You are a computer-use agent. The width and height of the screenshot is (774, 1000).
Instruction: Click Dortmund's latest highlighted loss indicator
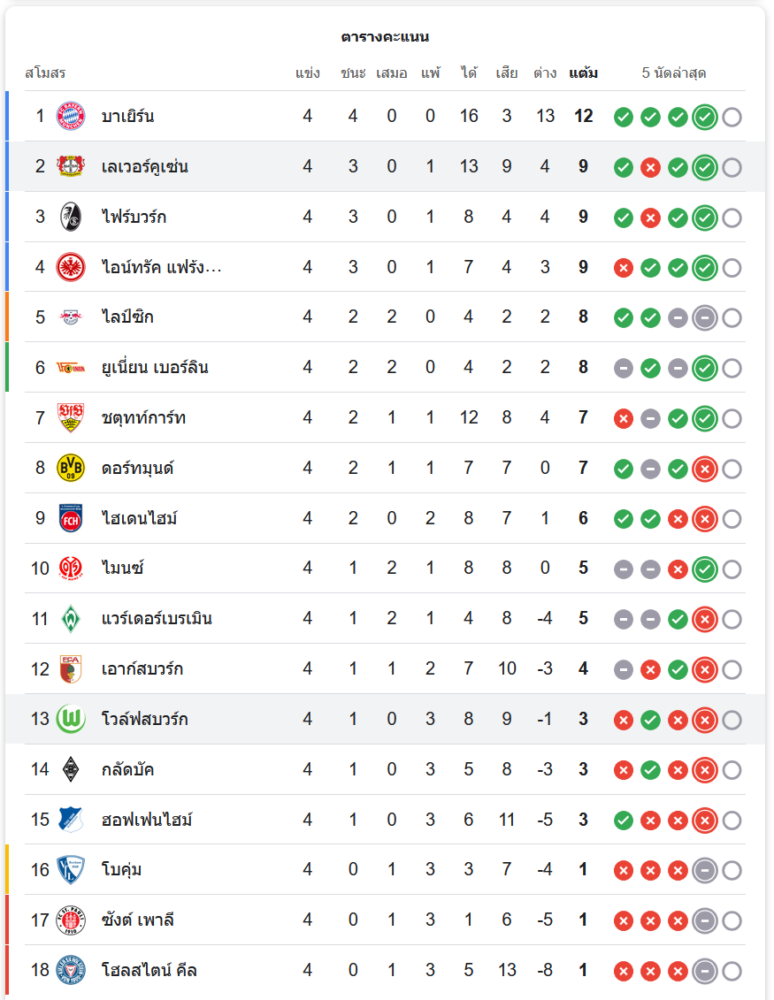(x=704, y=469)
